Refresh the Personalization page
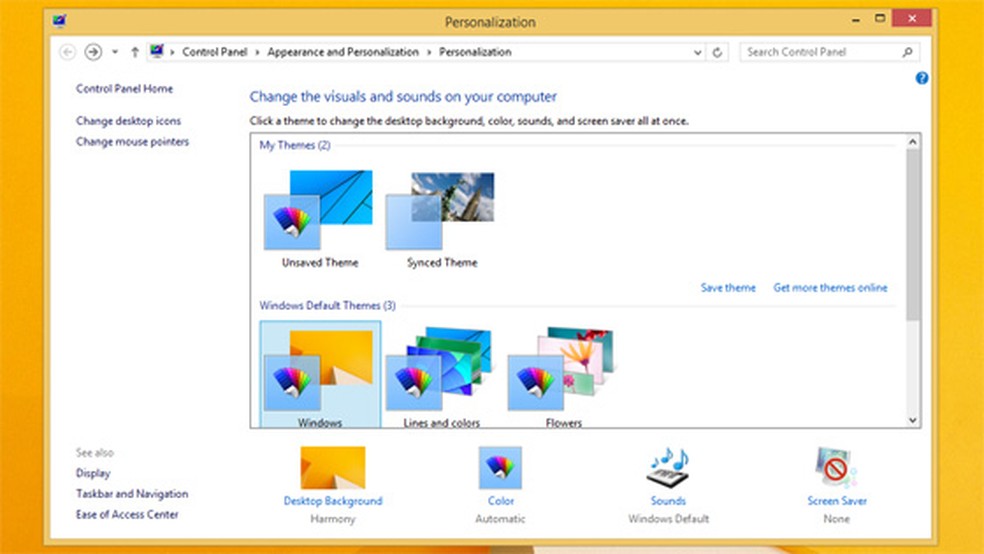 (x=717, y=53)
